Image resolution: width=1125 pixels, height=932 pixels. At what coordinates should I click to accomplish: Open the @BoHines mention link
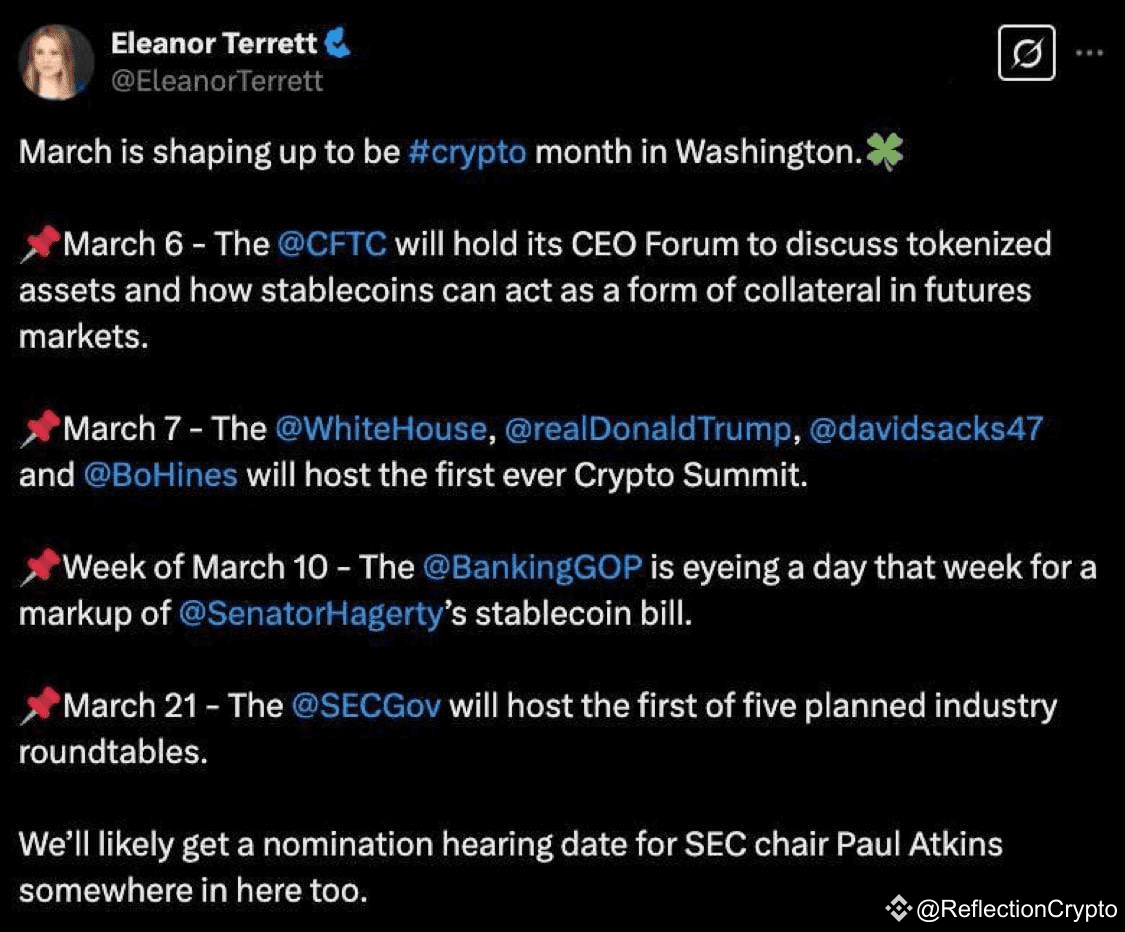click(160, 475)
